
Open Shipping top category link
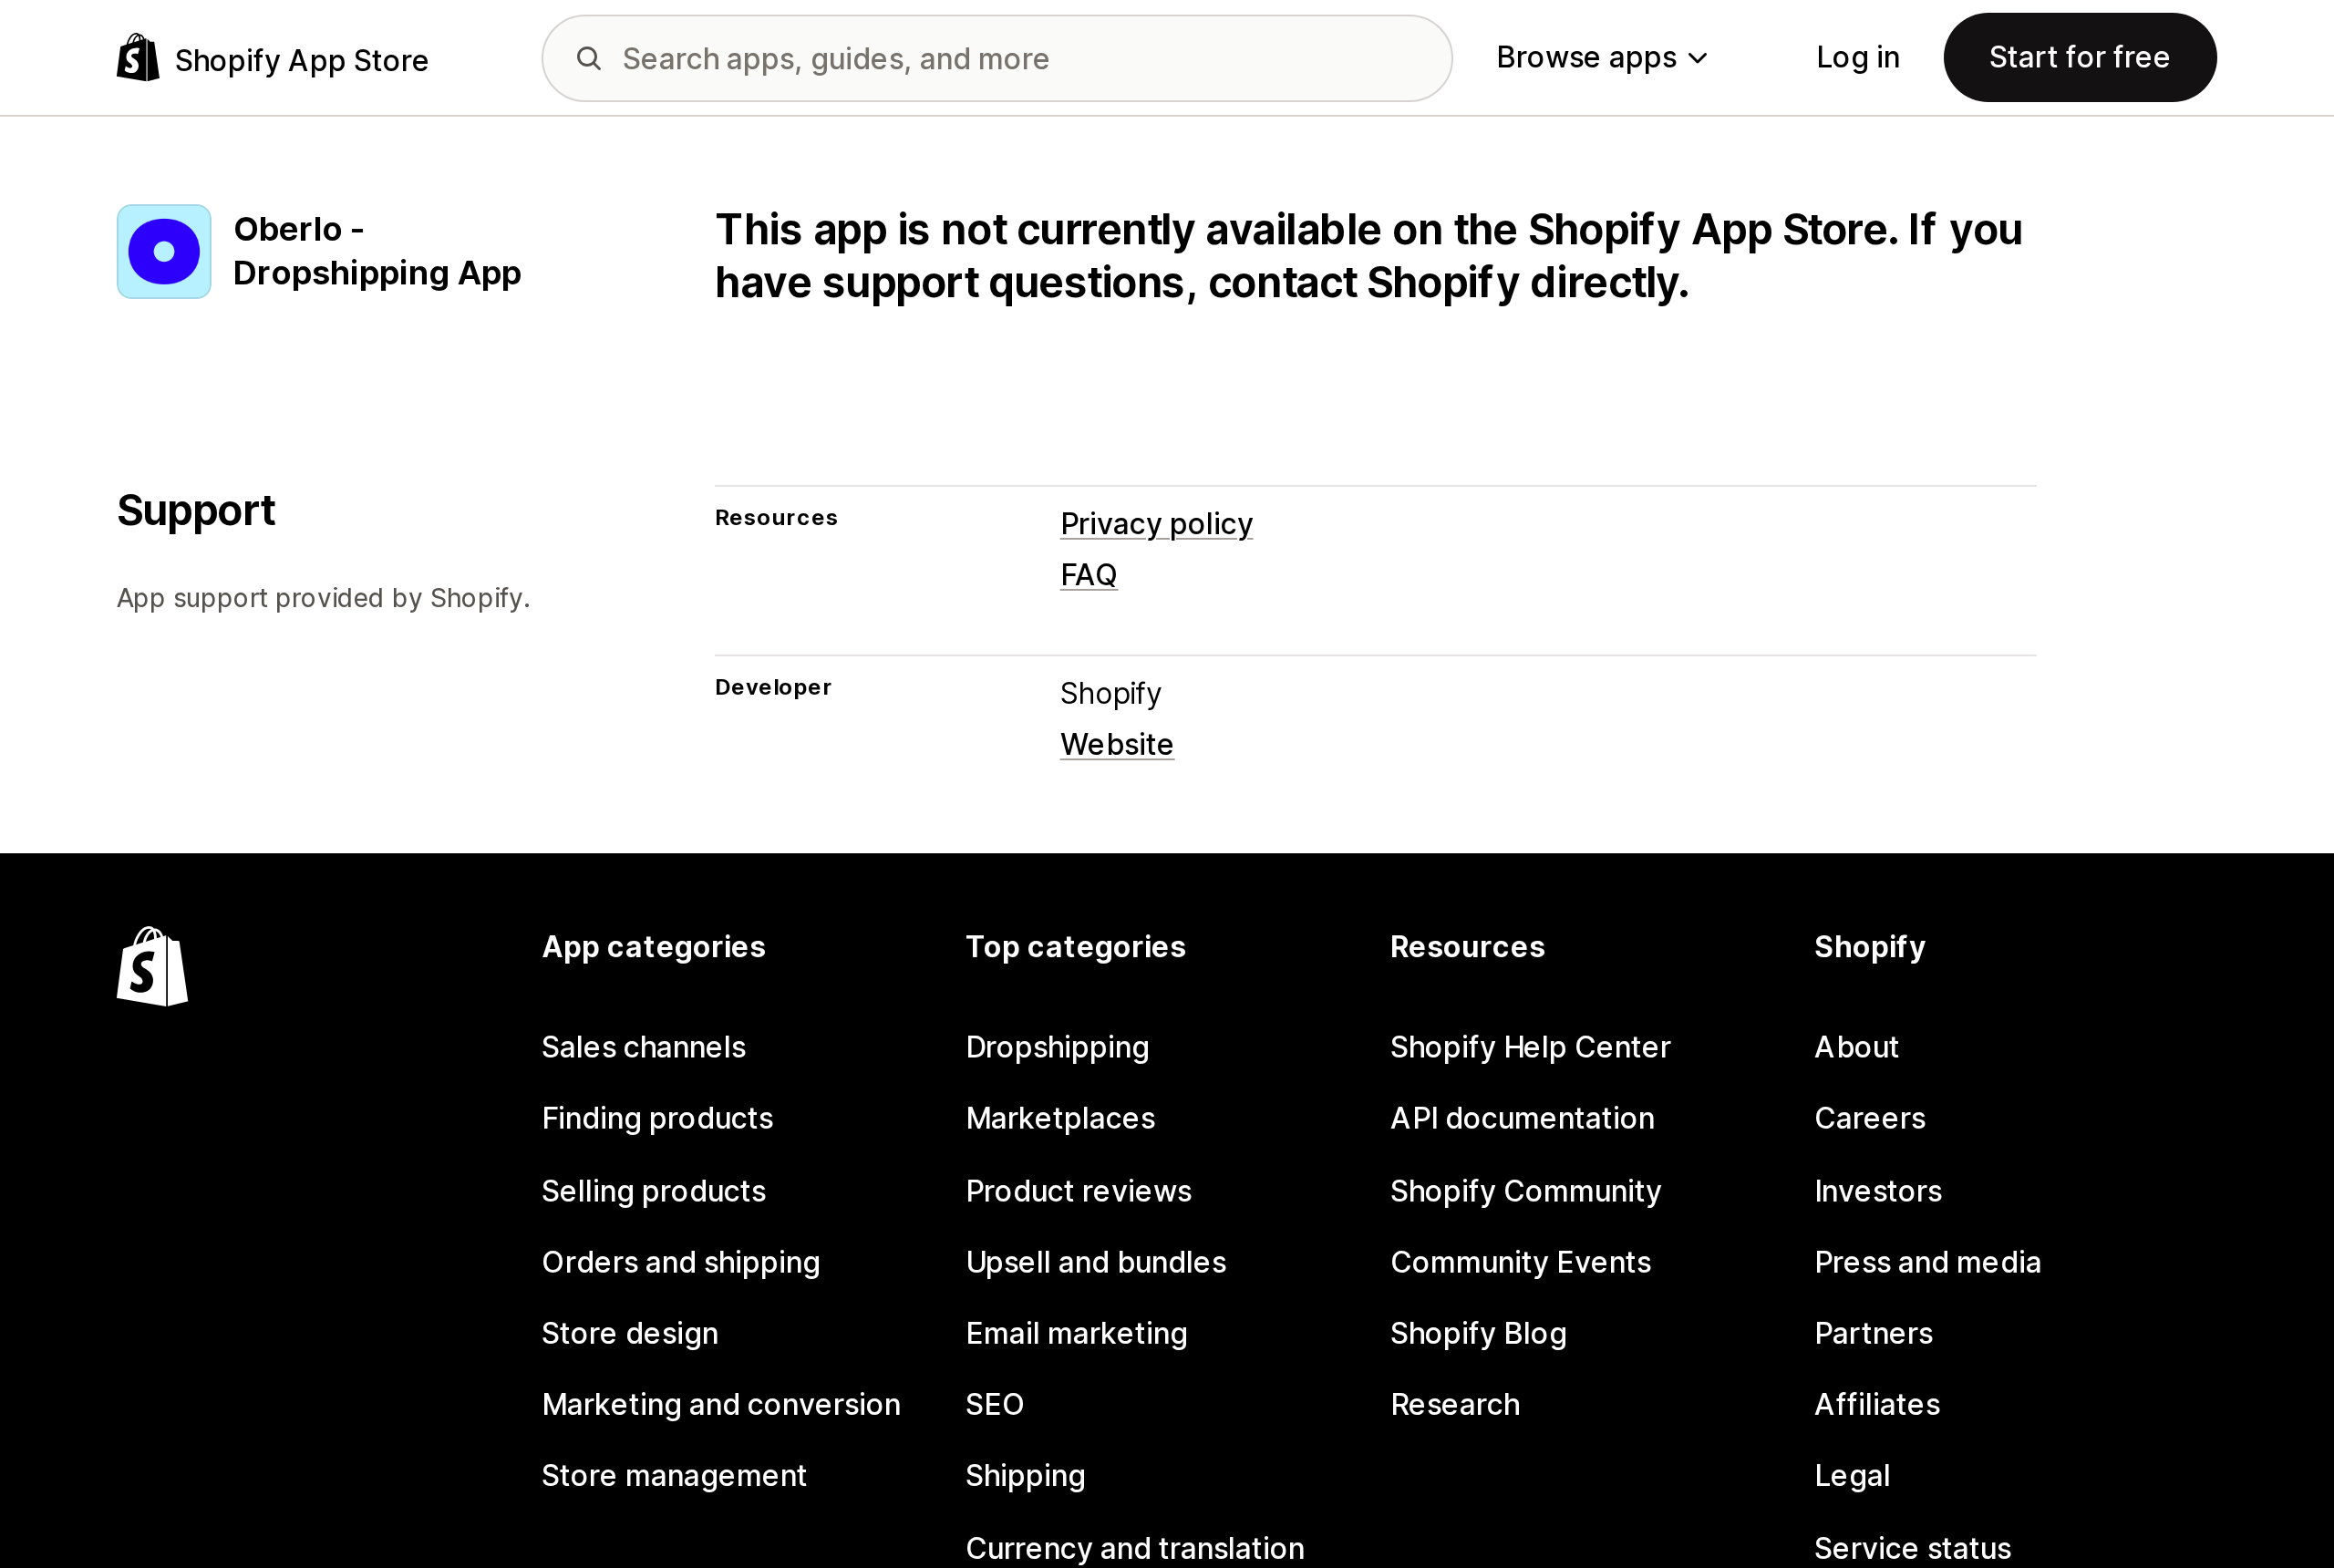coord(1026,1475)
